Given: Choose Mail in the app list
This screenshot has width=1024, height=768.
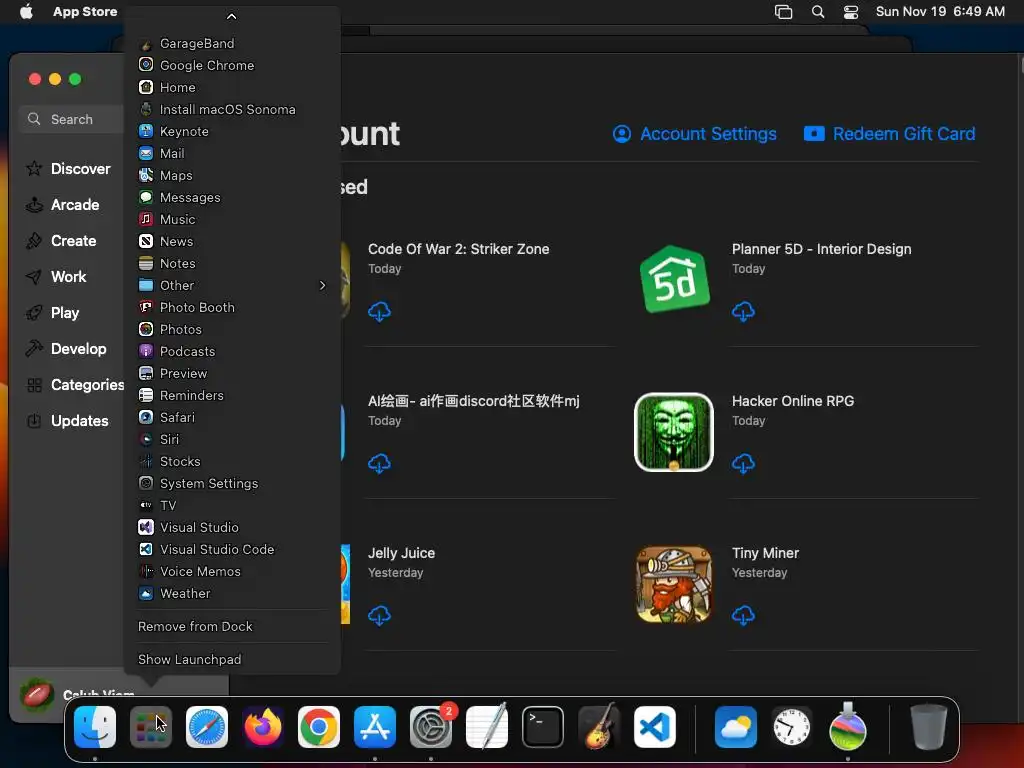Looking at the screenshot, I should click(232, 153).
